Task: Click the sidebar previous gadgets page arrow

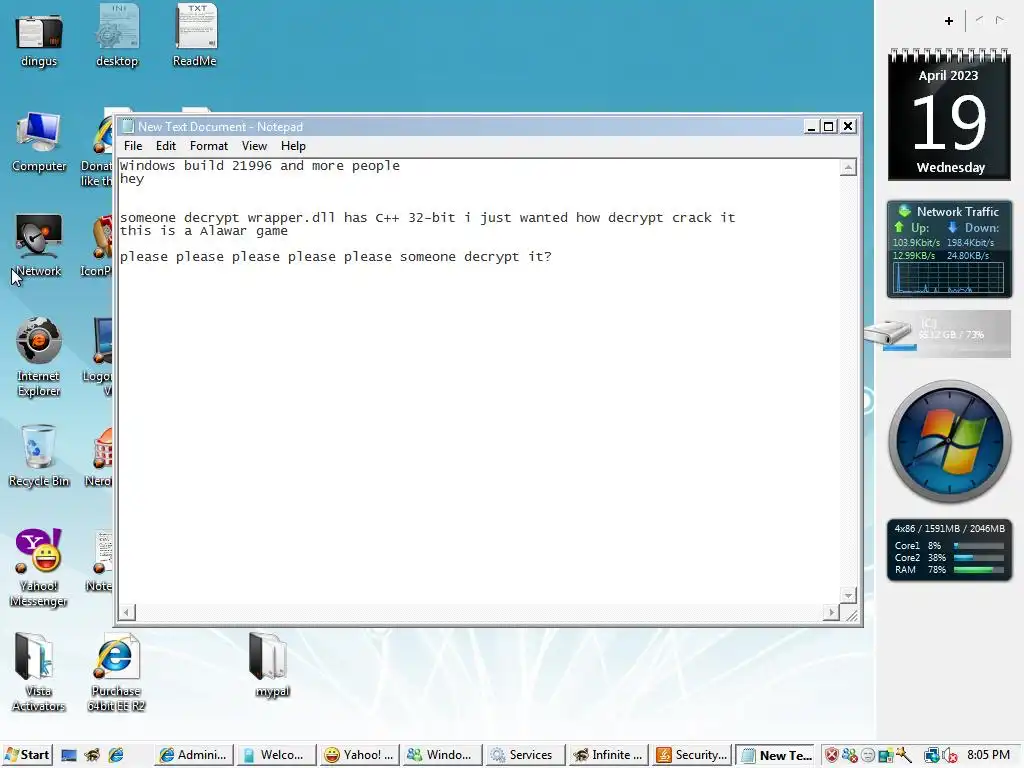Action: click(979, 20)
